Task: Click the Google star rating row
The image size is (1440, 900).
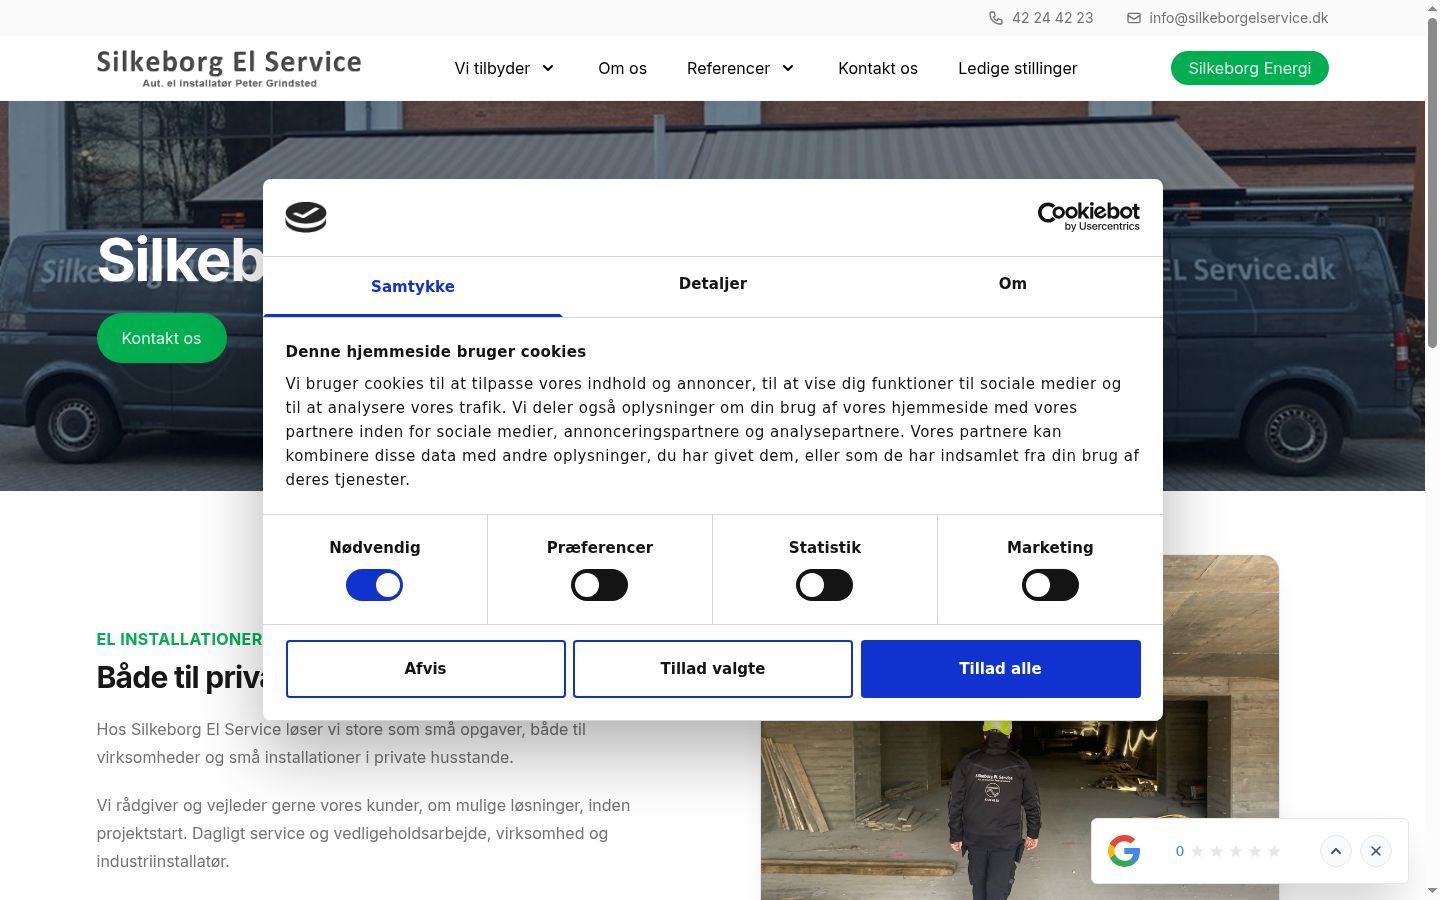Action: point(1236,851)
